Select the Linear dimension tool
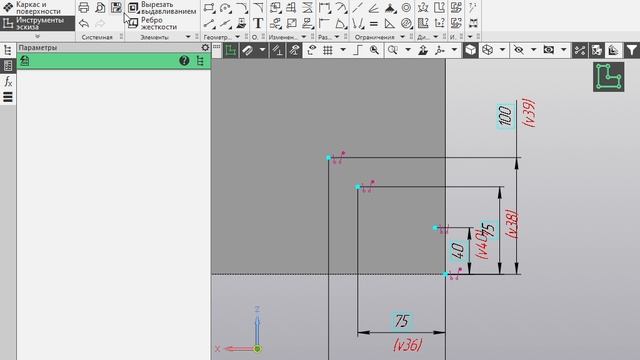This screenshot has width=640, height=360. [x=324, y=8]
